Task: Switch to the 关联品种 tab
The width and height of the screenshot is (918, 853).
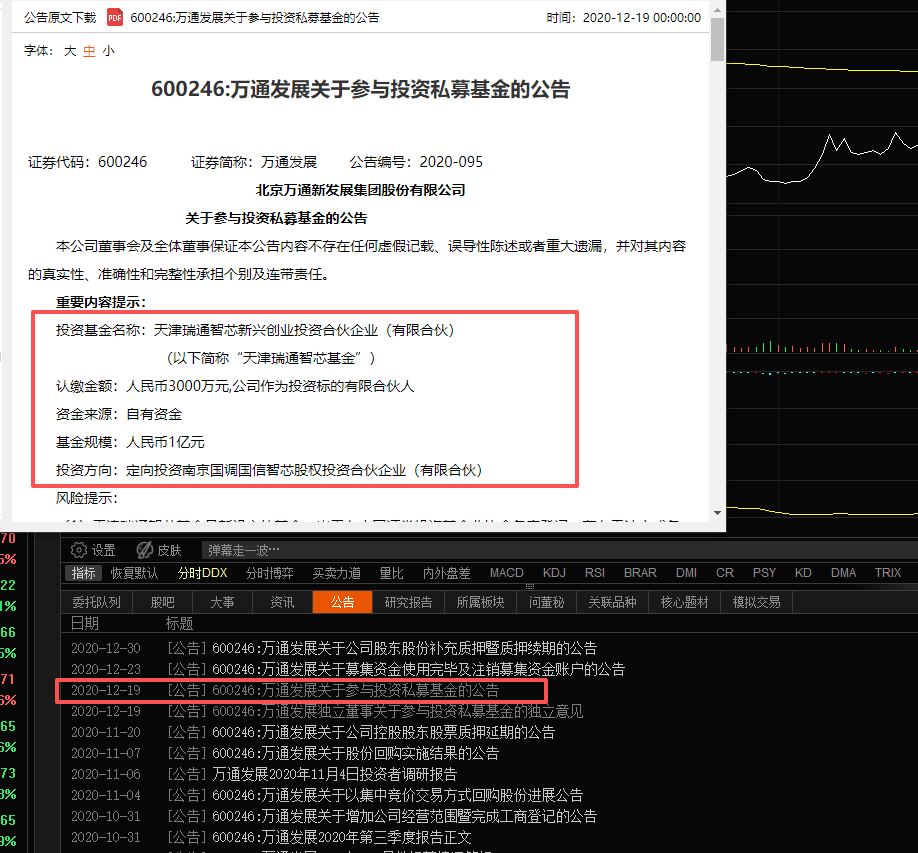Action: point(612,602)
